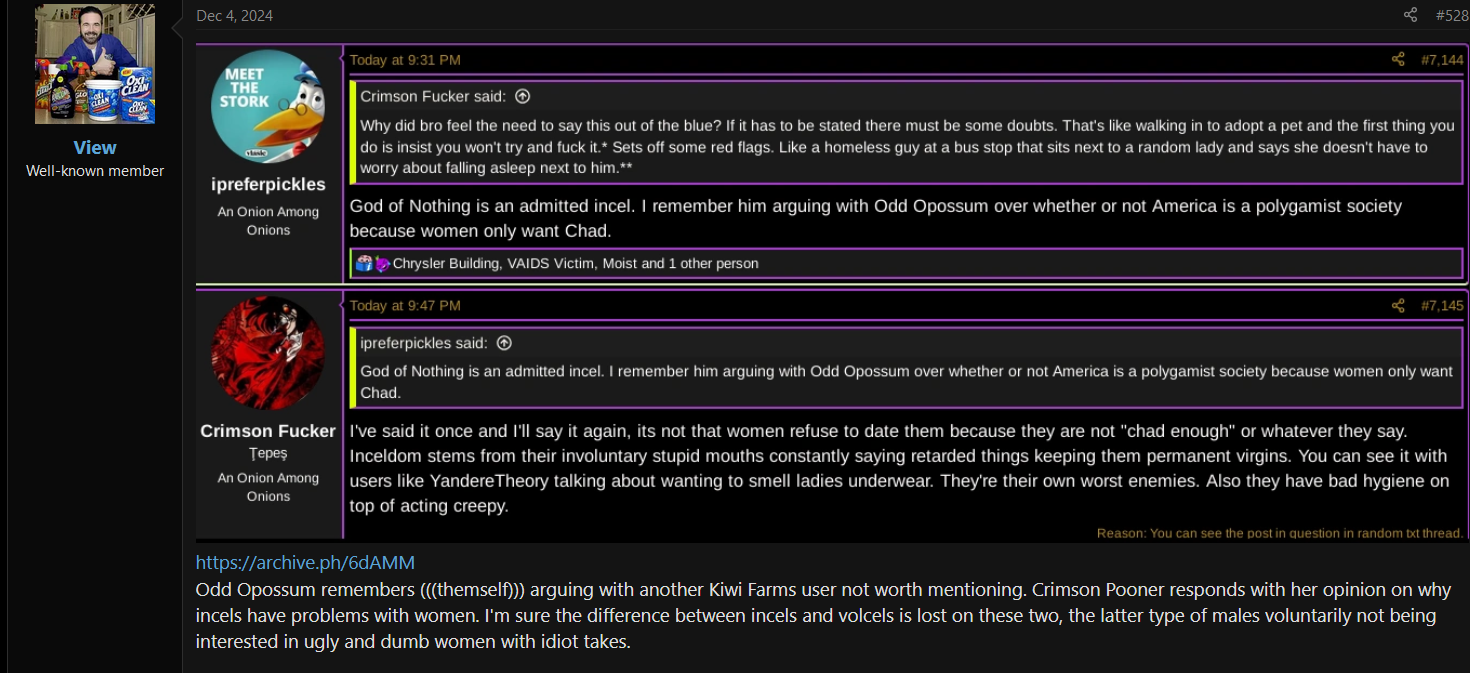Open Crimson Fucker's red anime avatar

pyautogui.click(x=268, y=352)
